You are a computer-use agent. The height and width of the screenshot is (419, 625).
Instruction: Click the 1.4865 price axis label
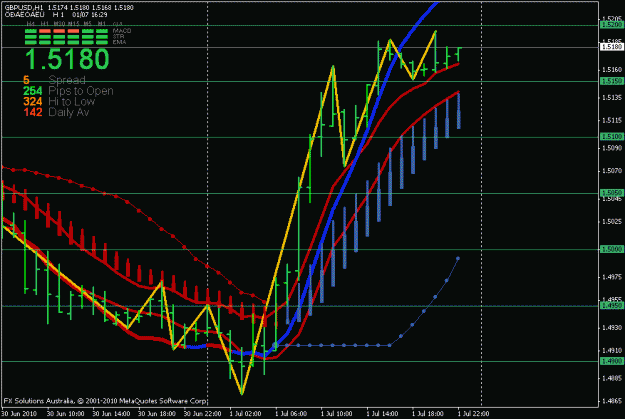coord(612,401)
